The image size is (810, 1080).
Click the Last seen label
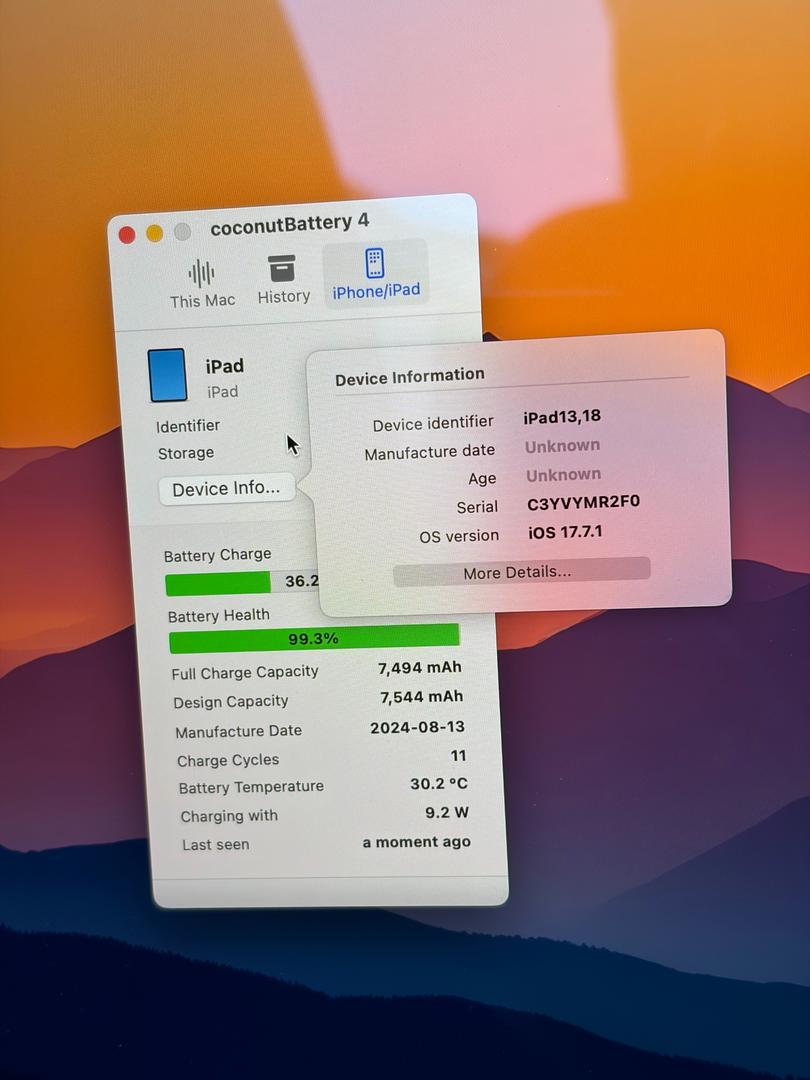pos(216,845)
